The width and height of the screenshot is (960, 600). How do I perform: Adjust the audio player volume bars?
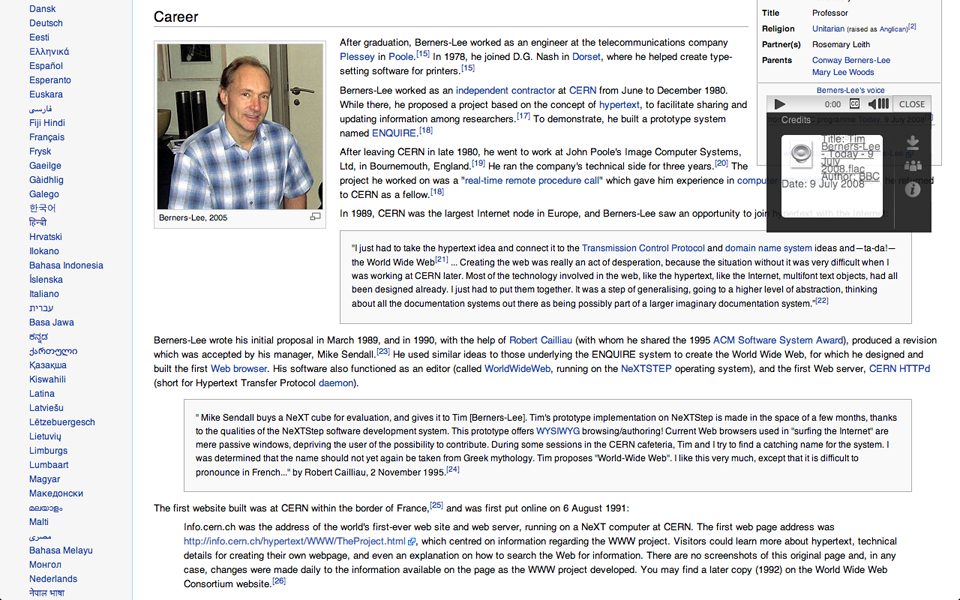883,104
